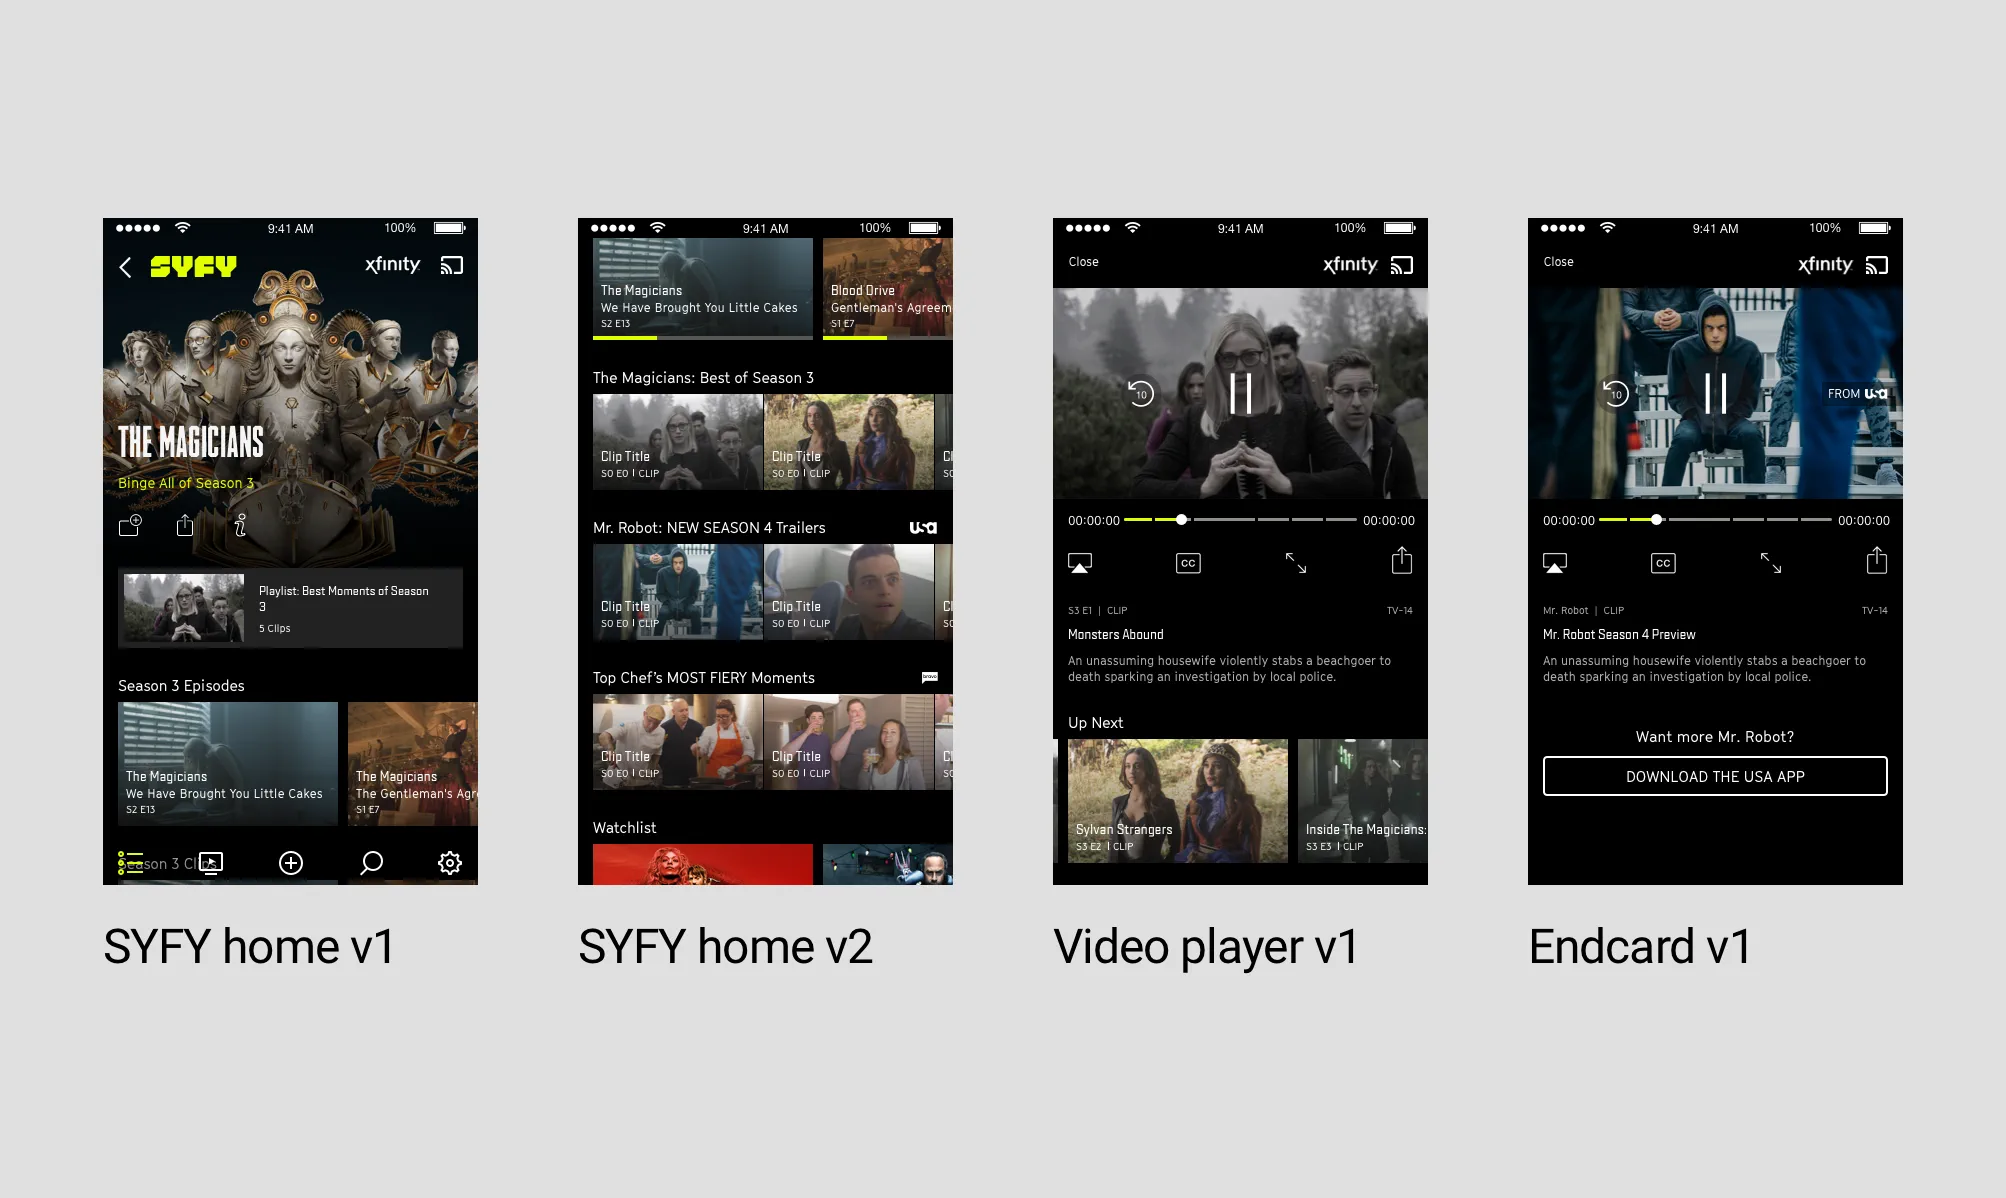This screenshot has height=1198, width=2006.
Task: Open the search tab in the bottom navigation
Action: pos(371,863)
